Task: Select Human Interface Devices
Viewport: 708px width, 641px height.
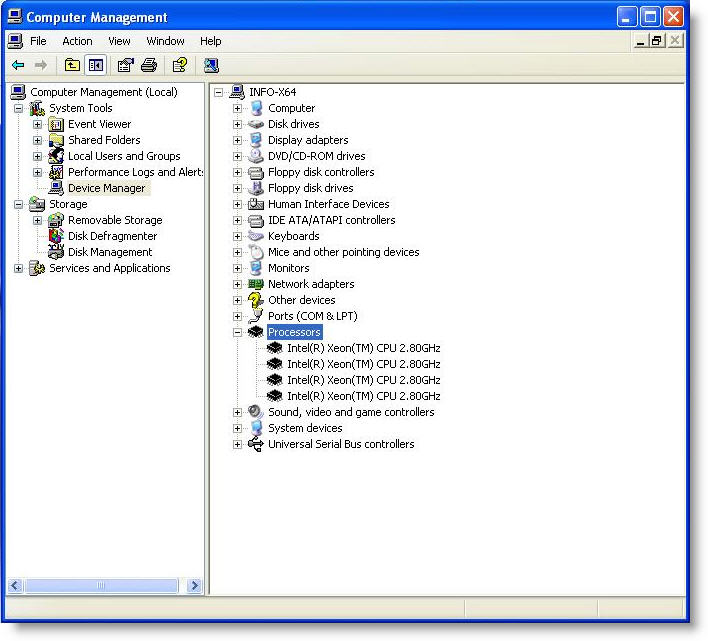Action: coord(328,204)
